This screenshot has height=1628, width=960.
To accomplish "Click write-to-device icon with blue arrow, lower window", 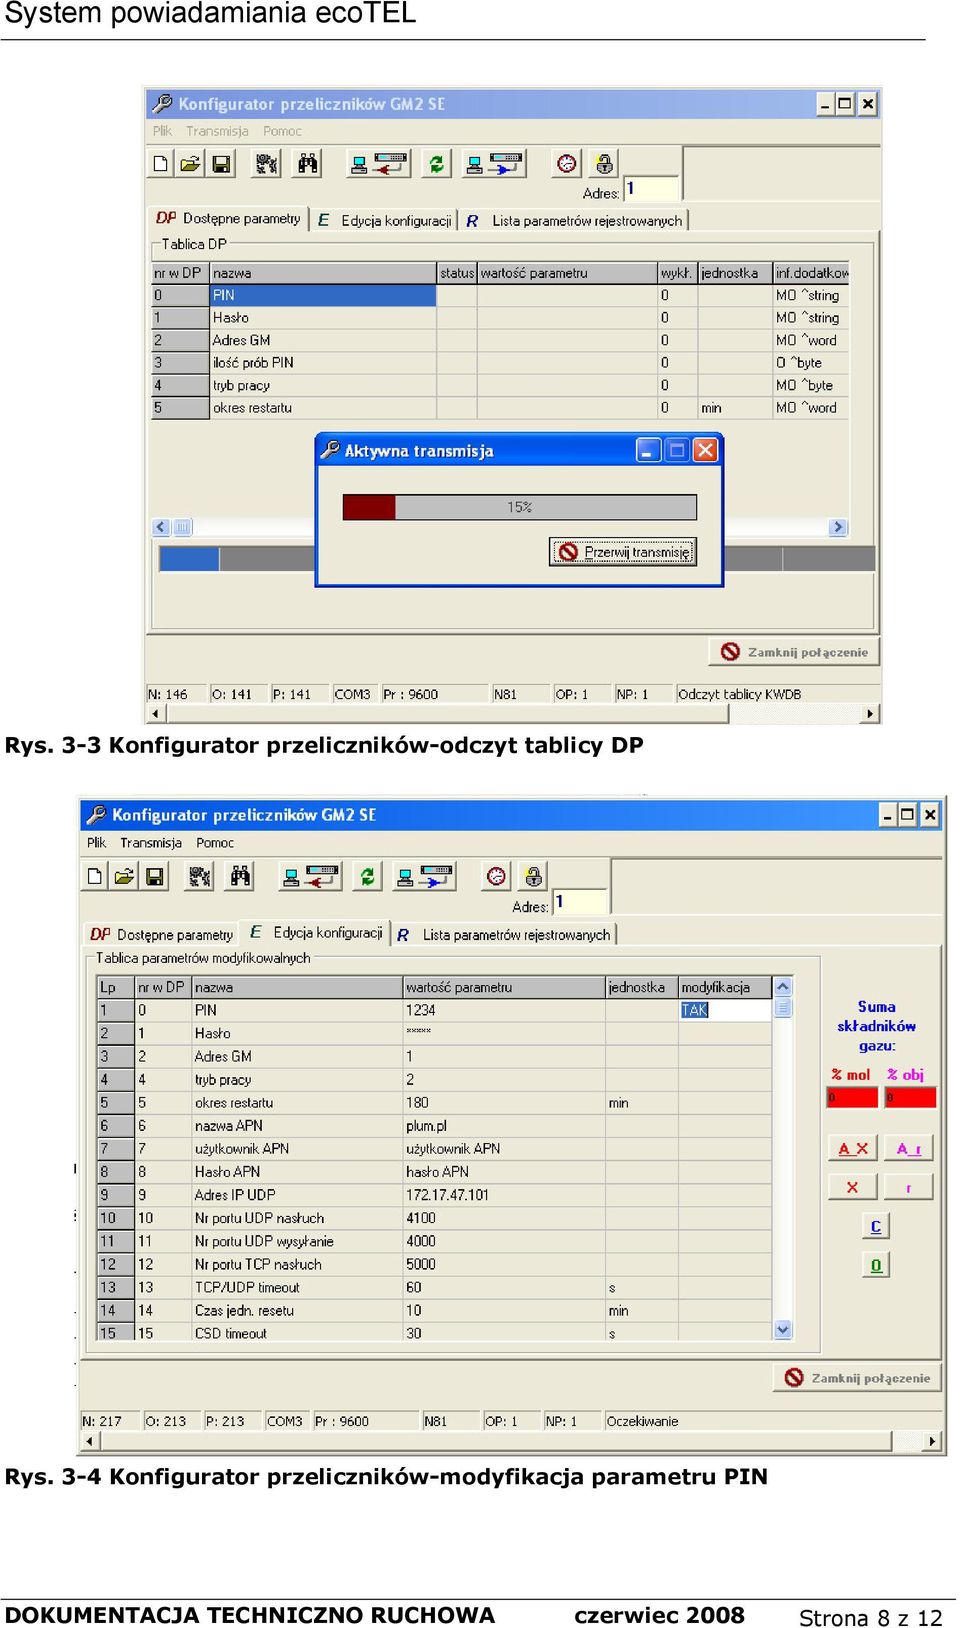I will pos(425,876).
